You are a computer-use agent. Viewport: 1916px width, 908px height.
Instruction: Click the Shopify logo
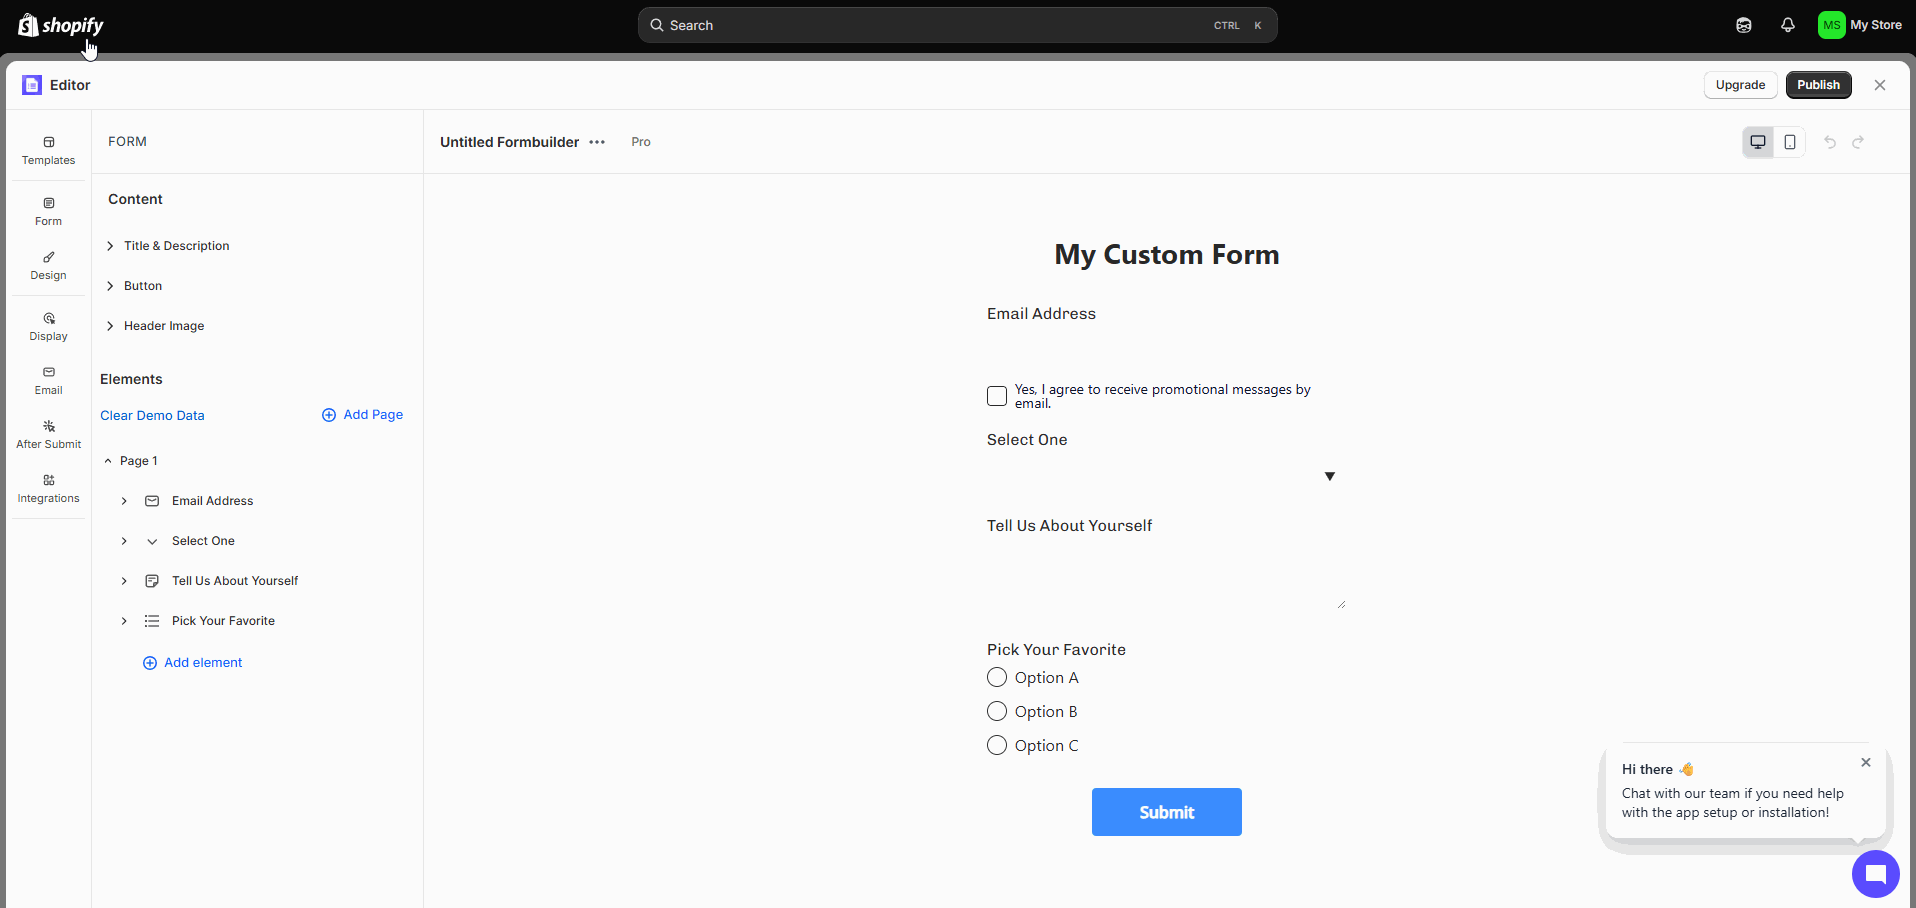pyautogui.click(x=61, y=25)
